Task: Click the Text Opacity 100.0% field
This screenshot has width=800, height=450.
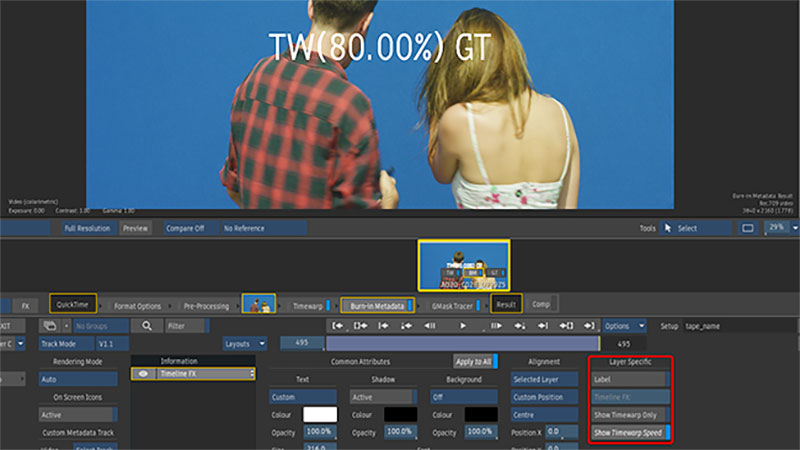Action: pos(320,432)
